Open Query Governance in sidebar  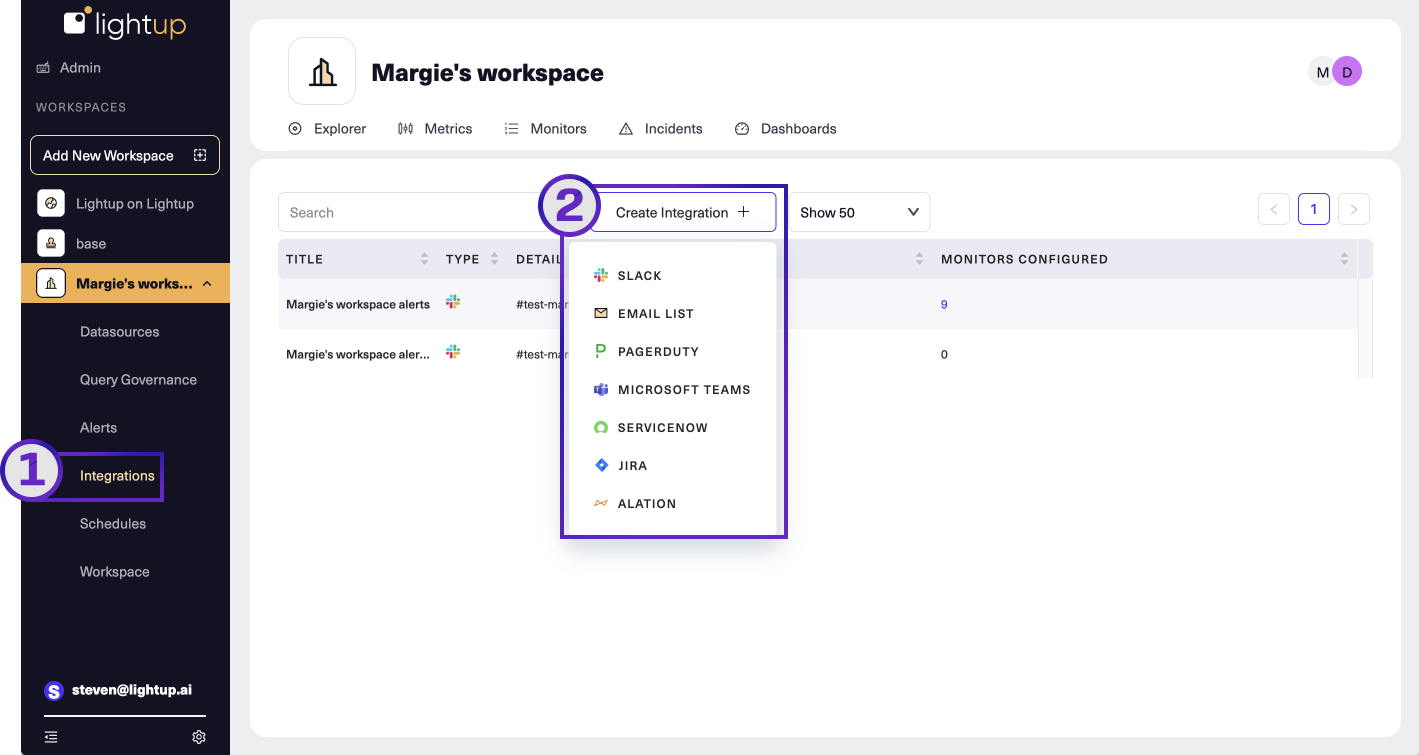(138, 379)
